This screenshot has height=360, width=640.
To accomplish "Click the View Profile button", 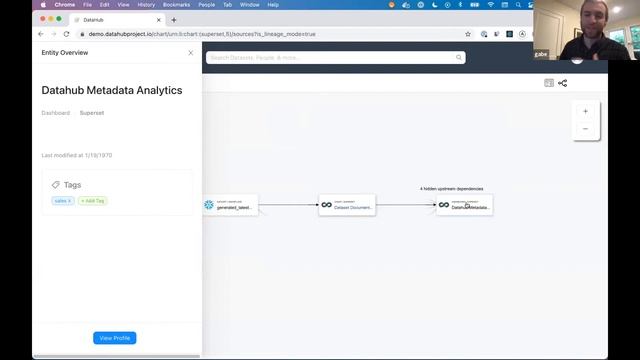I will click(x=115, y=338).
